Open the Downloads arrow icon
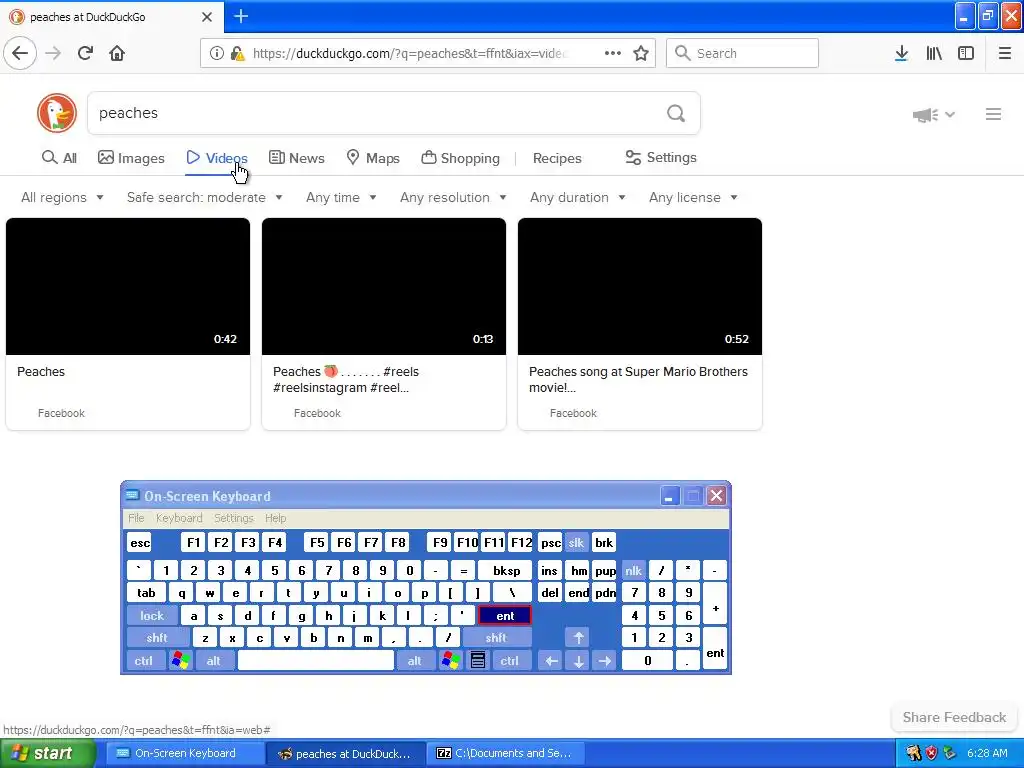This screenshot has height=768, width=1024. (x=901, y=53)
